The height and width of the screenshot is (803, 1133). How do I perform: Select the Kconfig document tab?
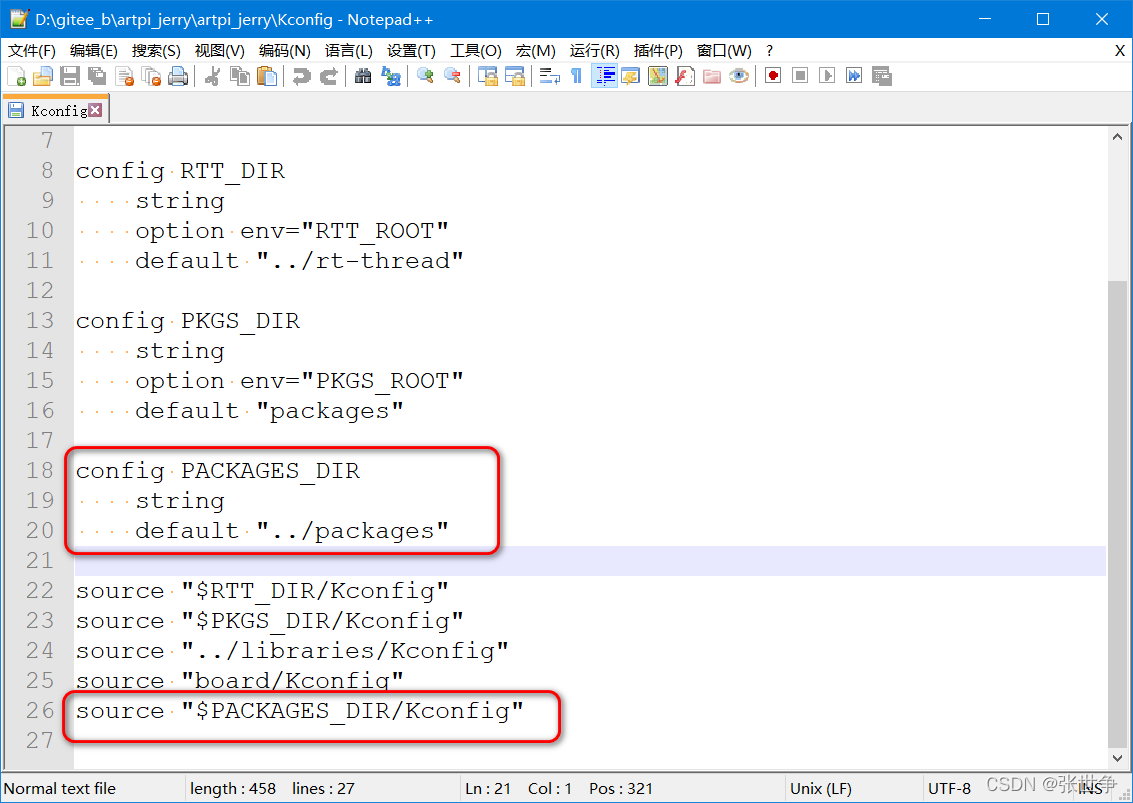coord(56,110)
